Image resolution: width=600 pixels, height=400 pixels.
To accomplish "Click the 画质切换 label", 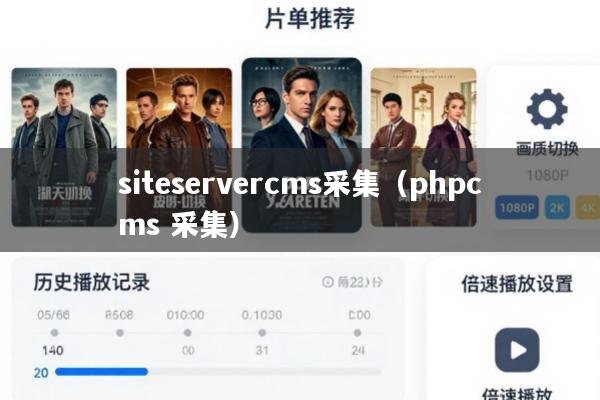I will (x=547, y=149).
